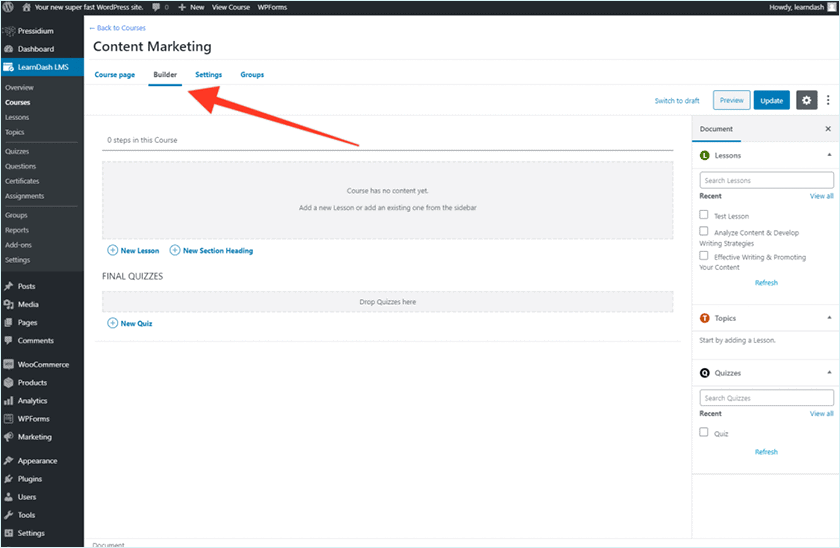Collapse the Quizzes panel
The width and height of the screenshot is (840, 548).
click(828, 373)
